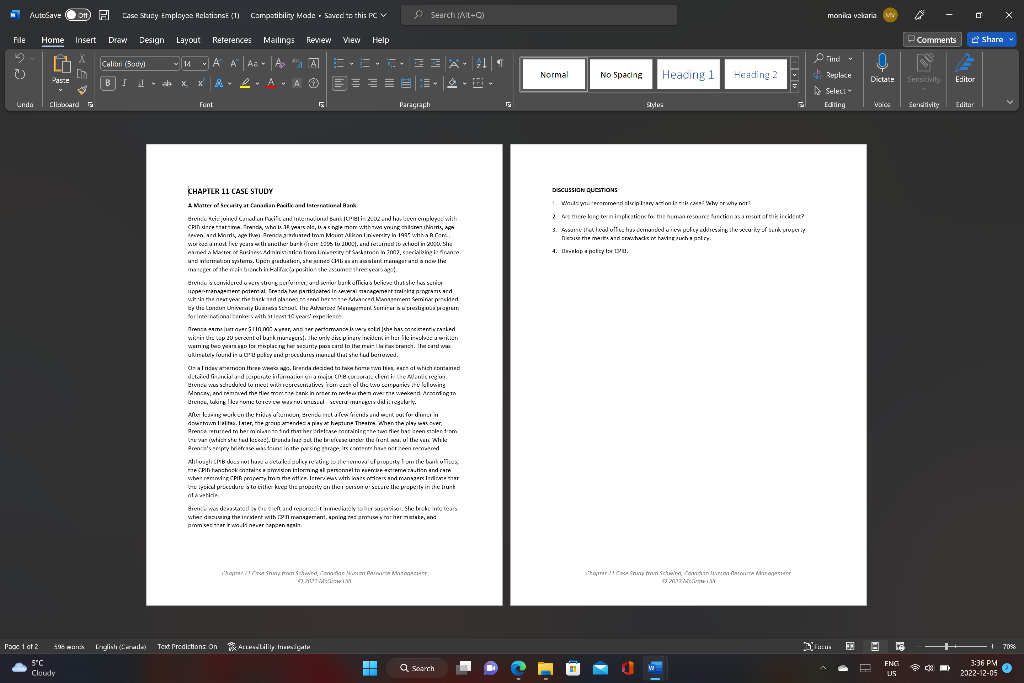Toggle Italic formatting

[x=122, y=82]
